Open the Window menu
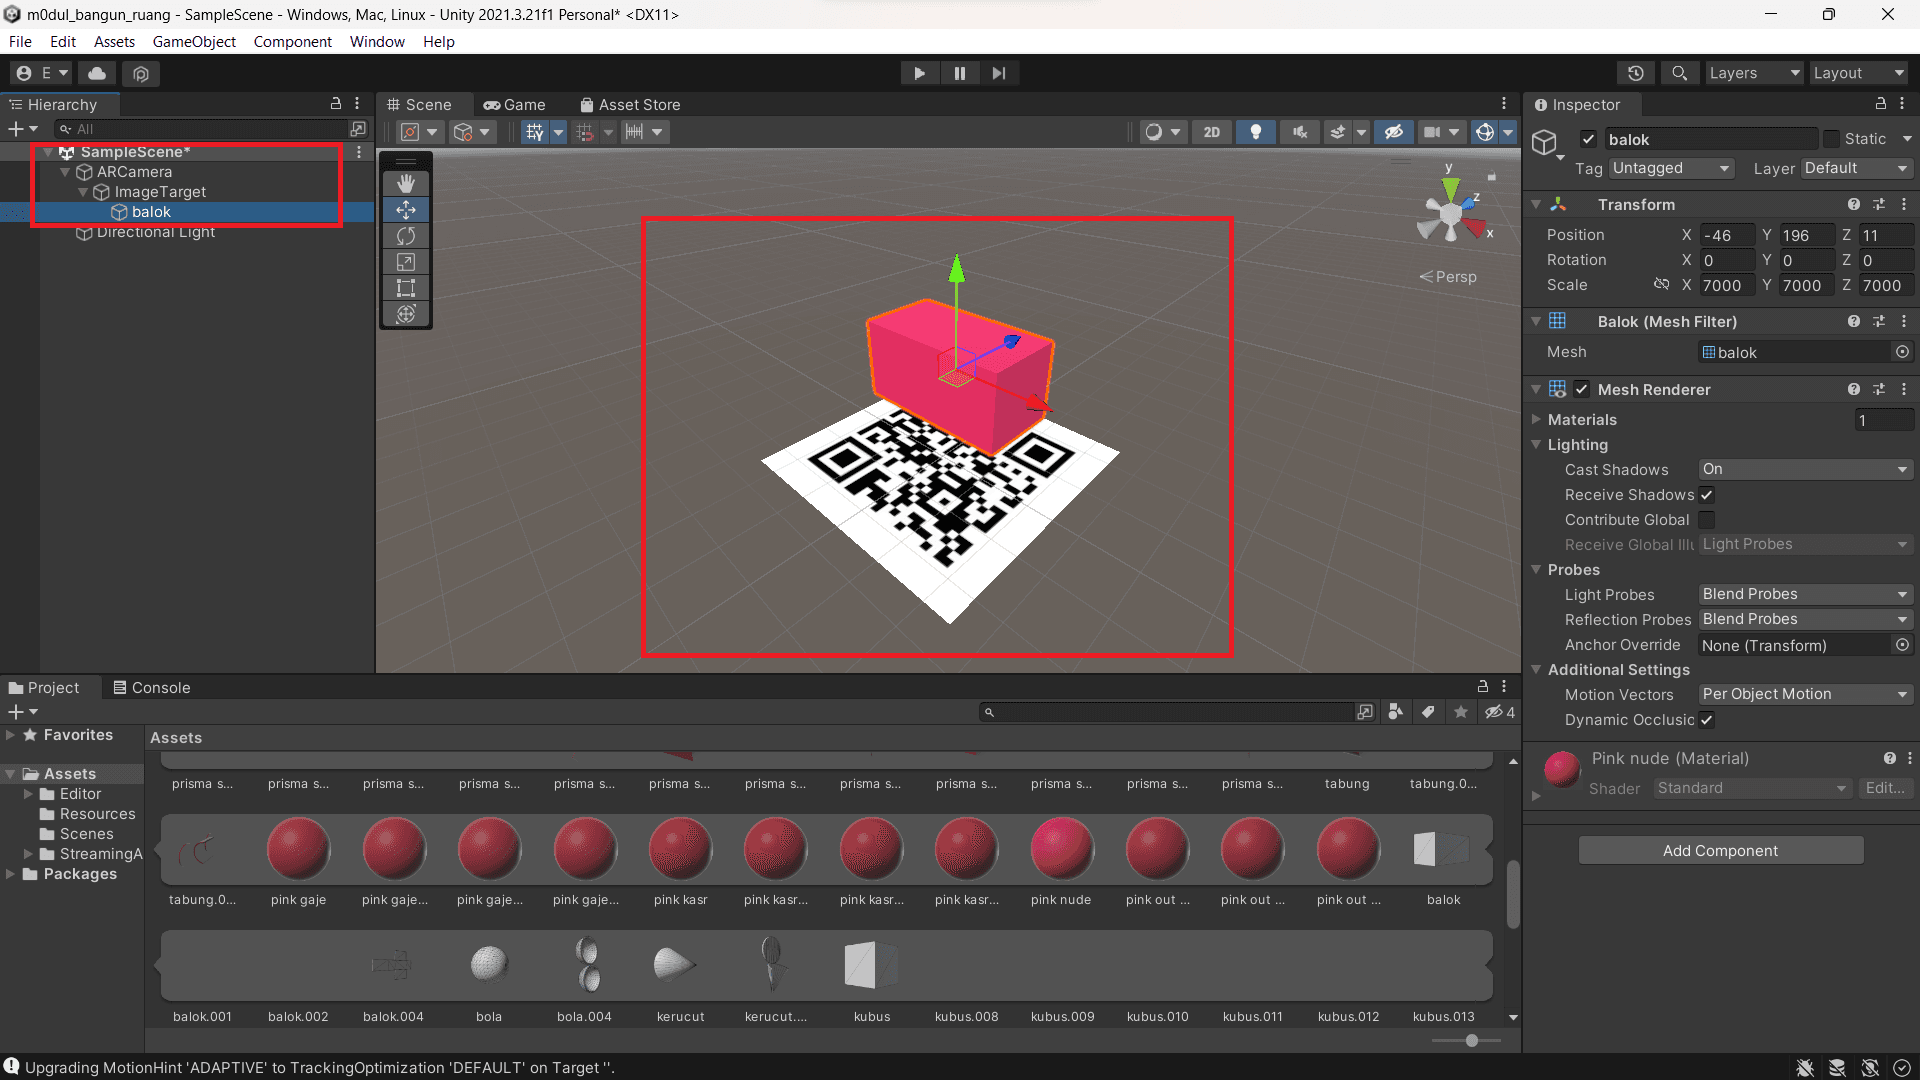This screenshot has height=1080, width=1920. coord(377,42)
